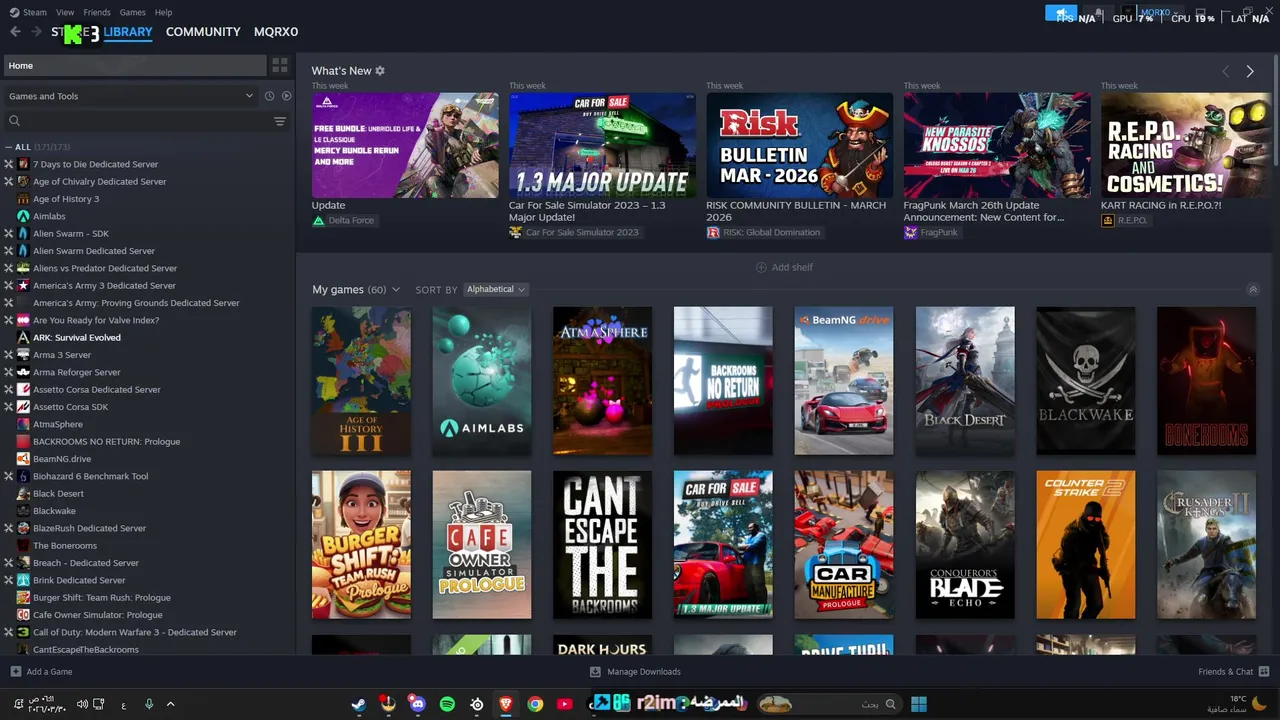1280x720 pixels.
Task: Show ready-to-play games icon
Action: [x=286, y=96]
